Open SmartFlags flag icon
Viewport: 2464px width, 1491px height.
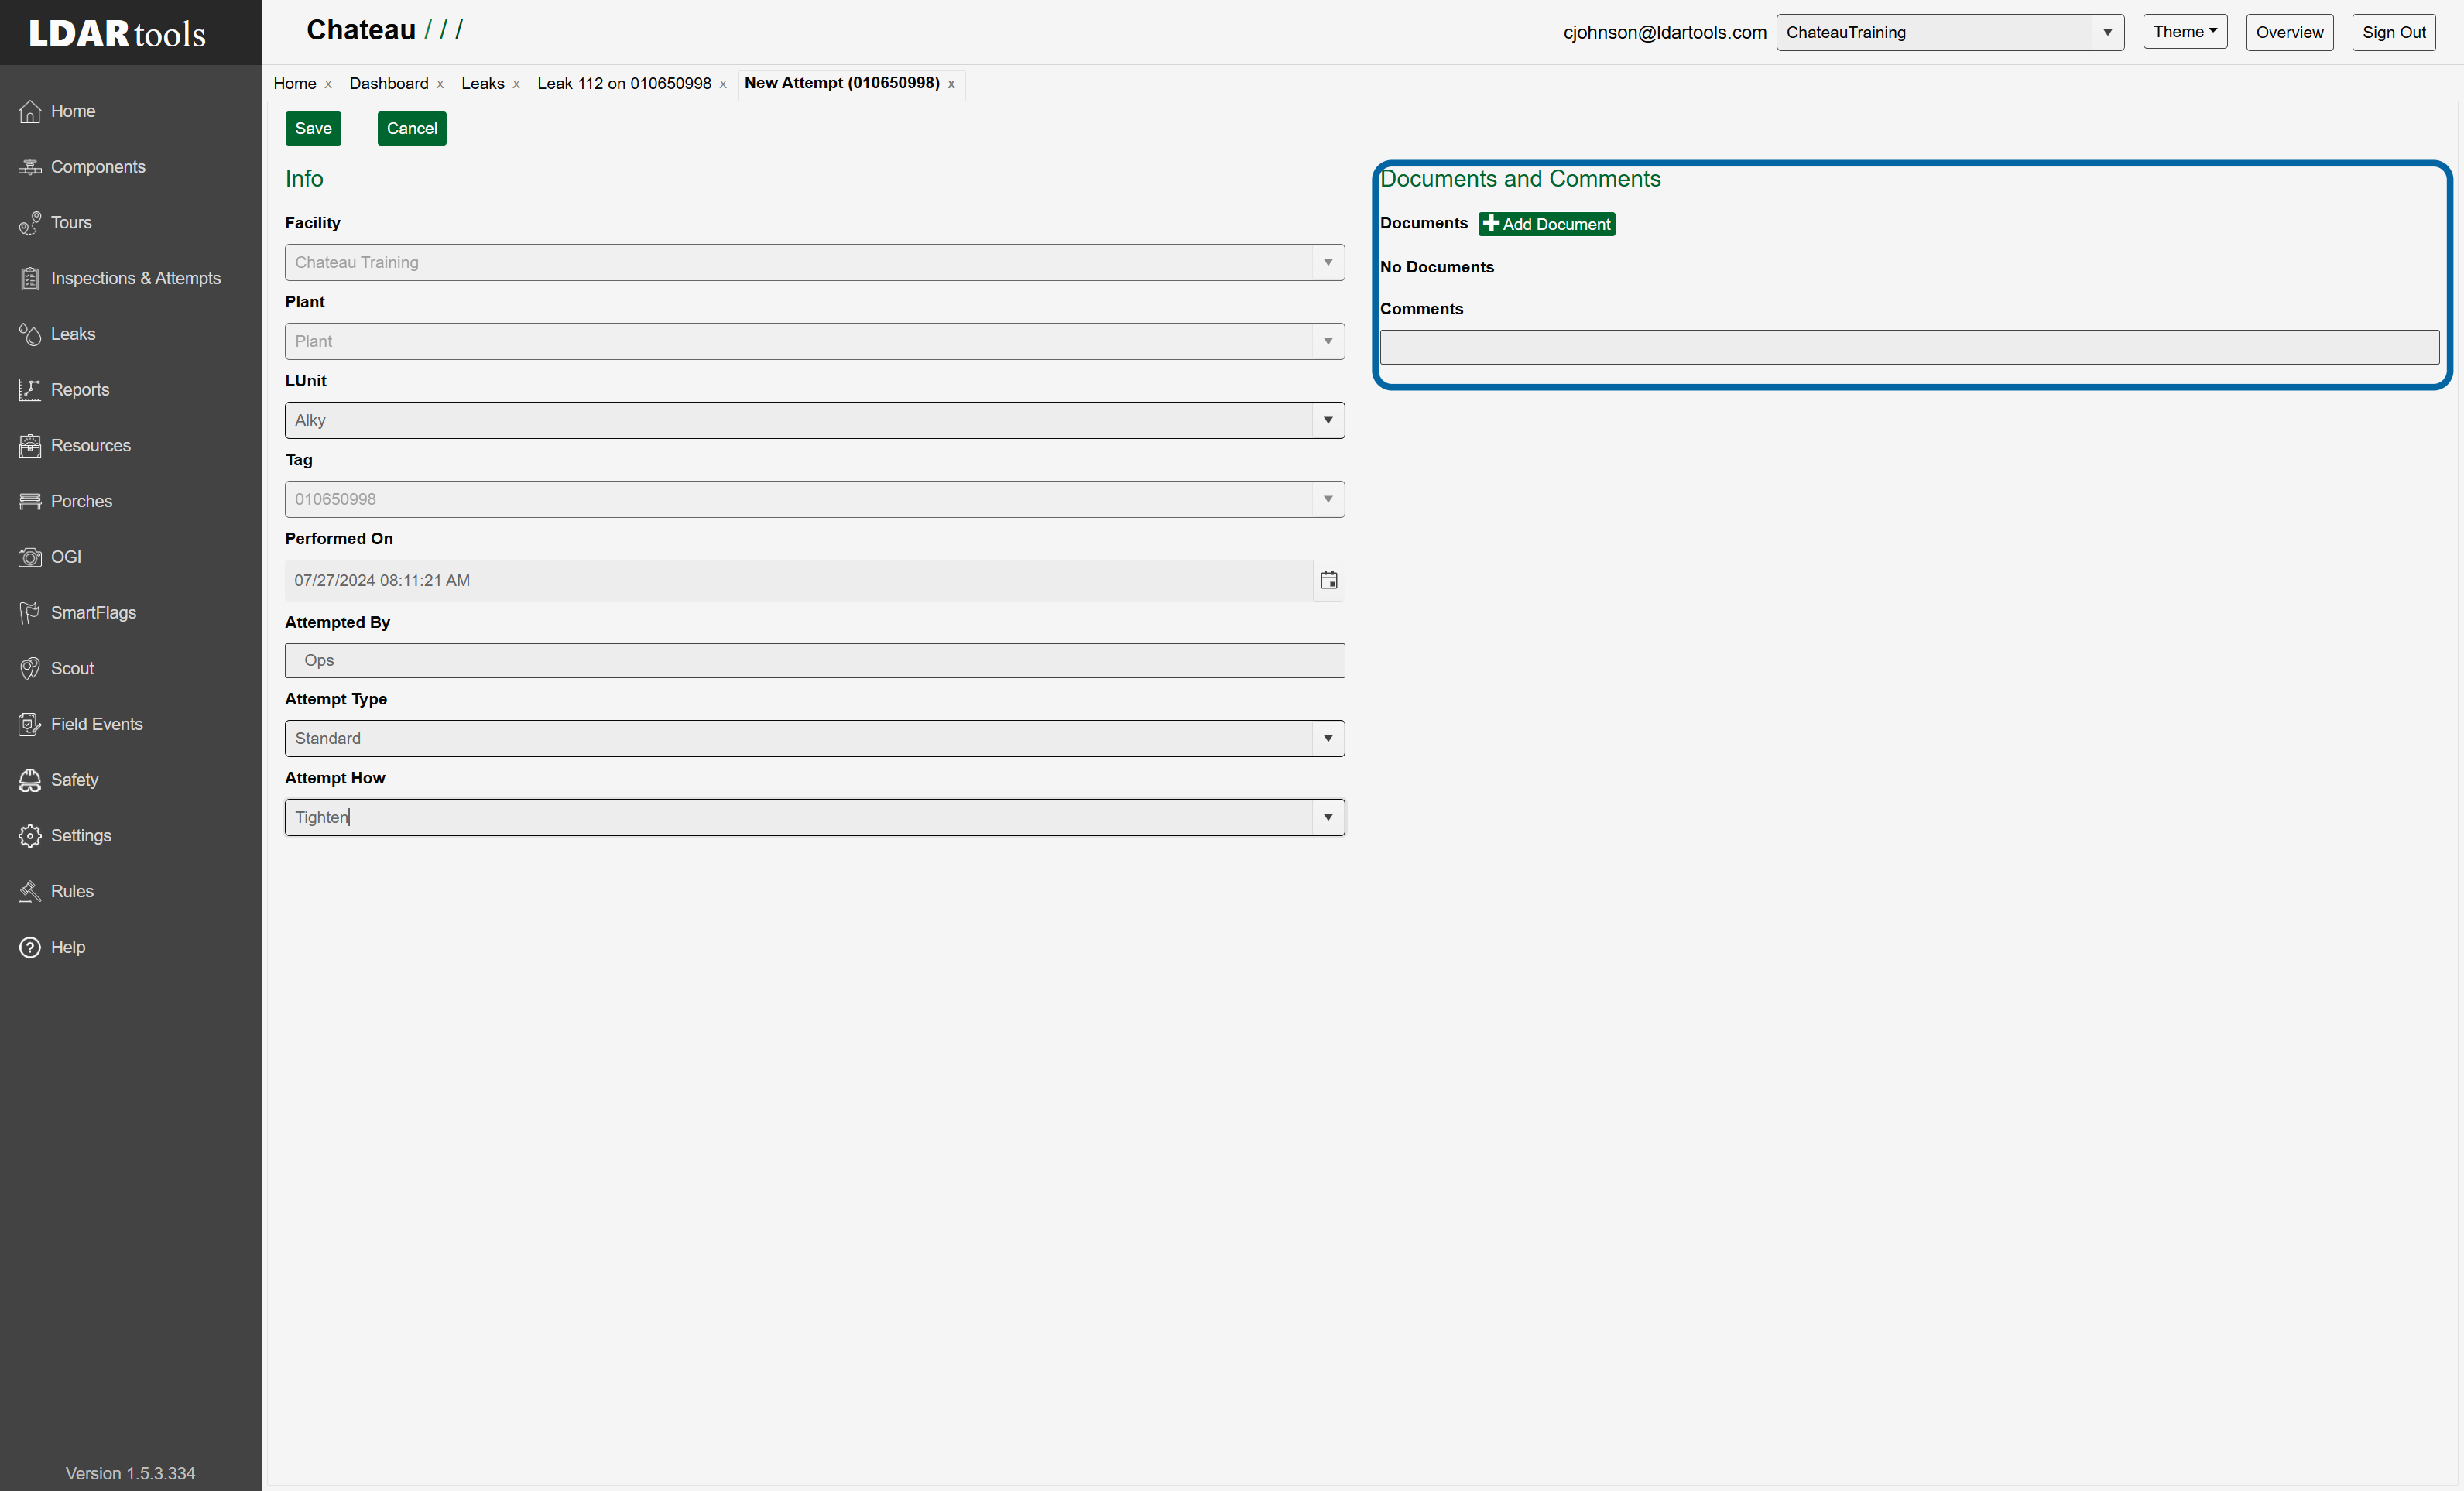tap(30, 613)
